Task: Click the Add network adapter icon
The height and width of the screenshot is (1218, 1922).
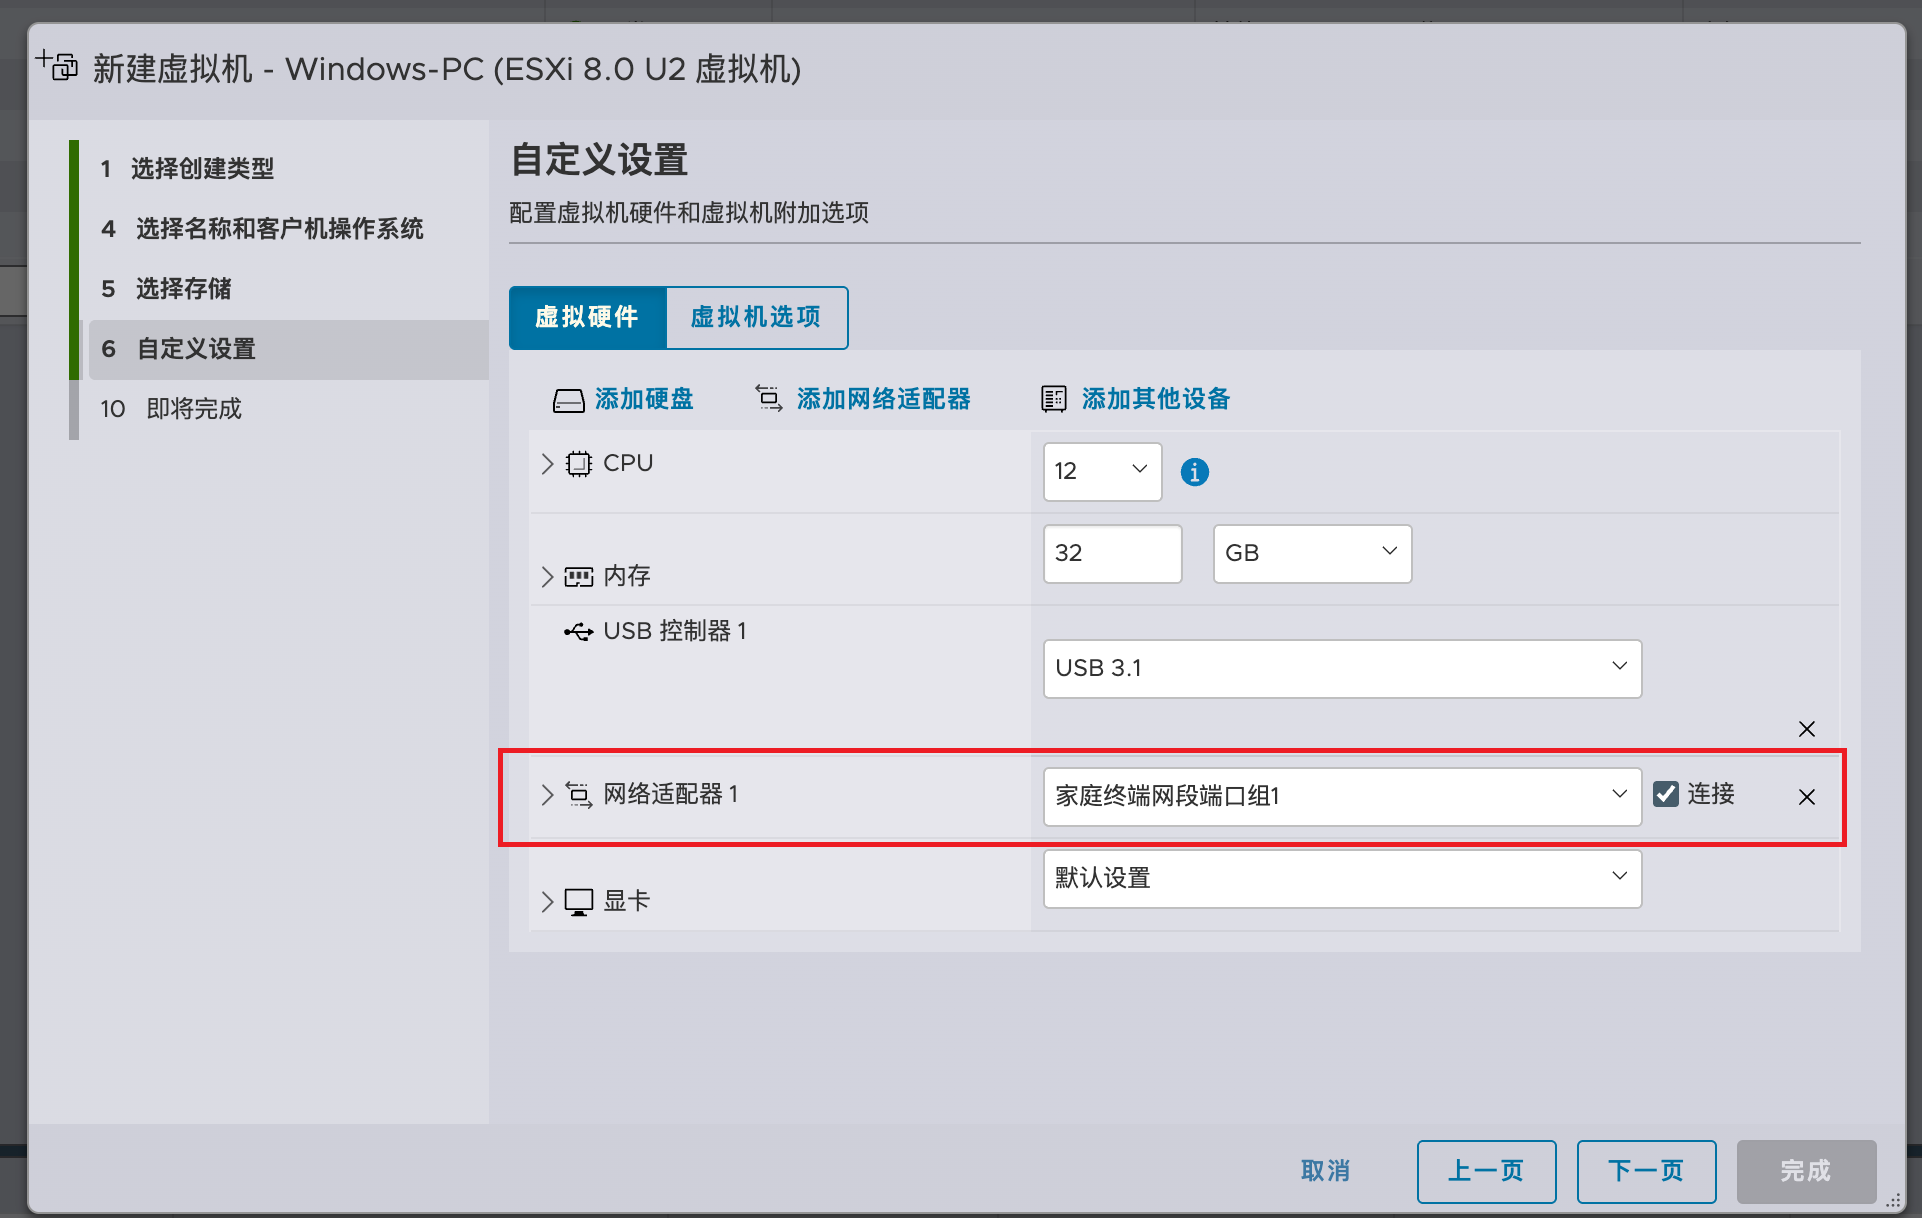Action: pyautogui.click(x=768, y=399)
